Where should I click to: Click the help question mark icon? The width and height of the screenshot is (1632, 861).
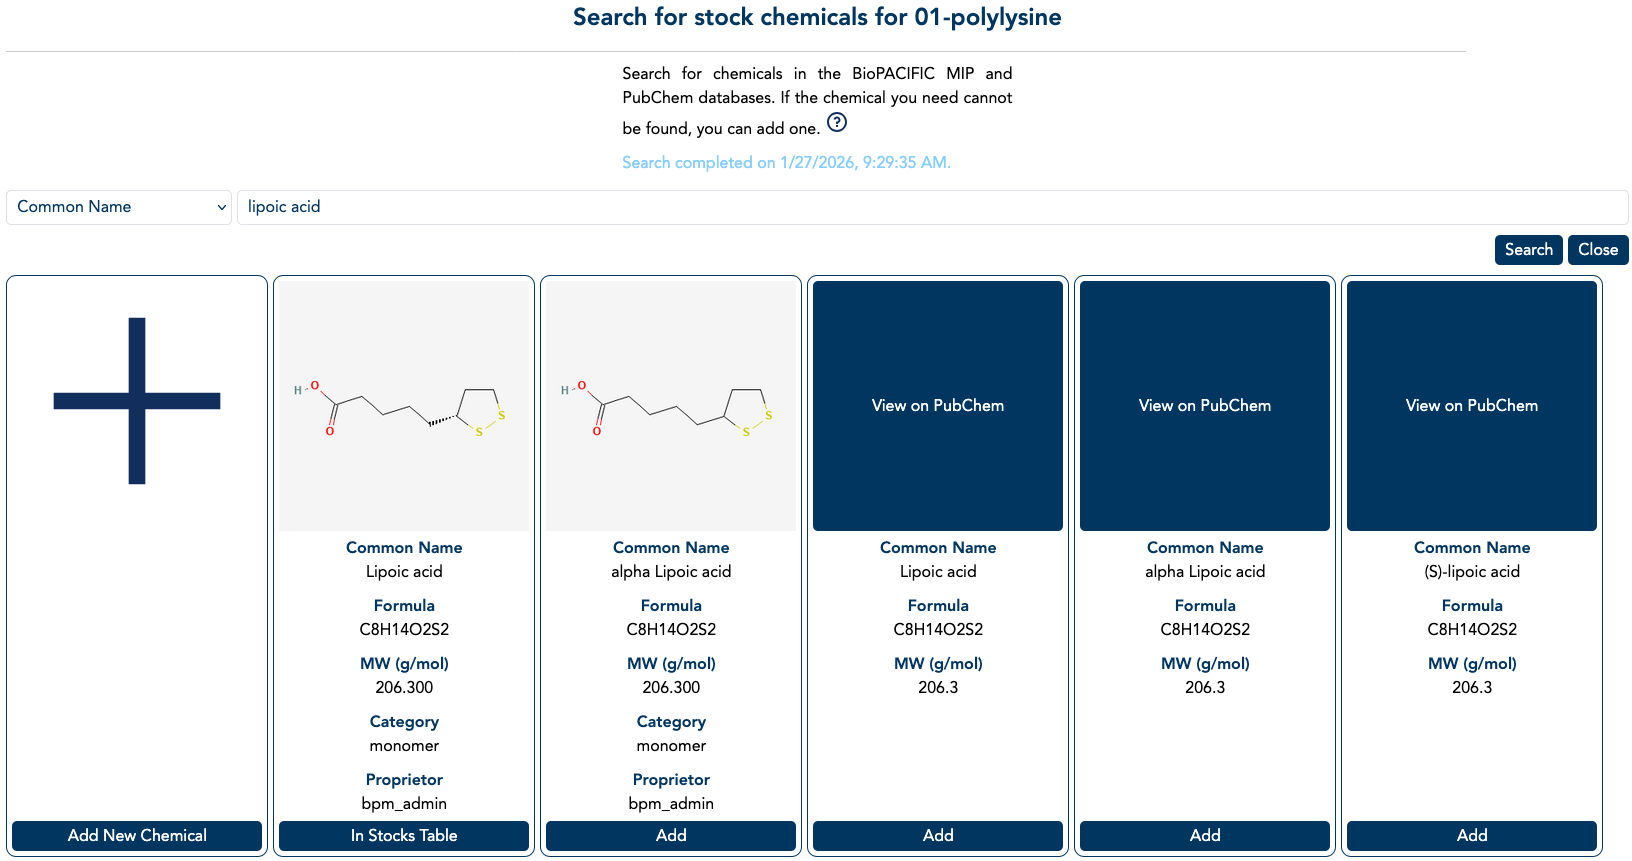tap(837, 123)
